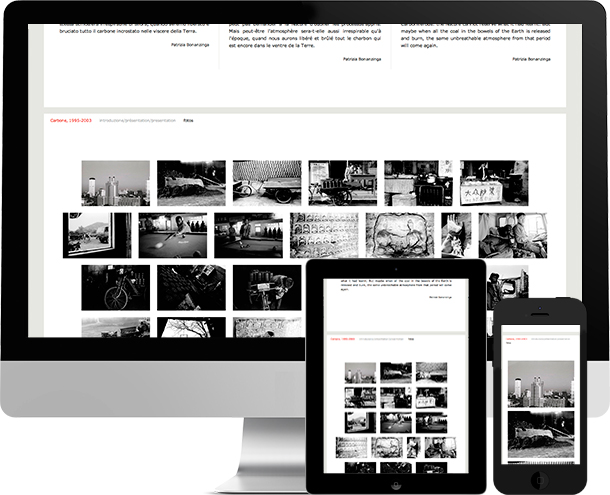Viewport: 610px width, 495px height.
Task: Tap the red Carbone link on the iPad
Action: (x=343, y=339)
